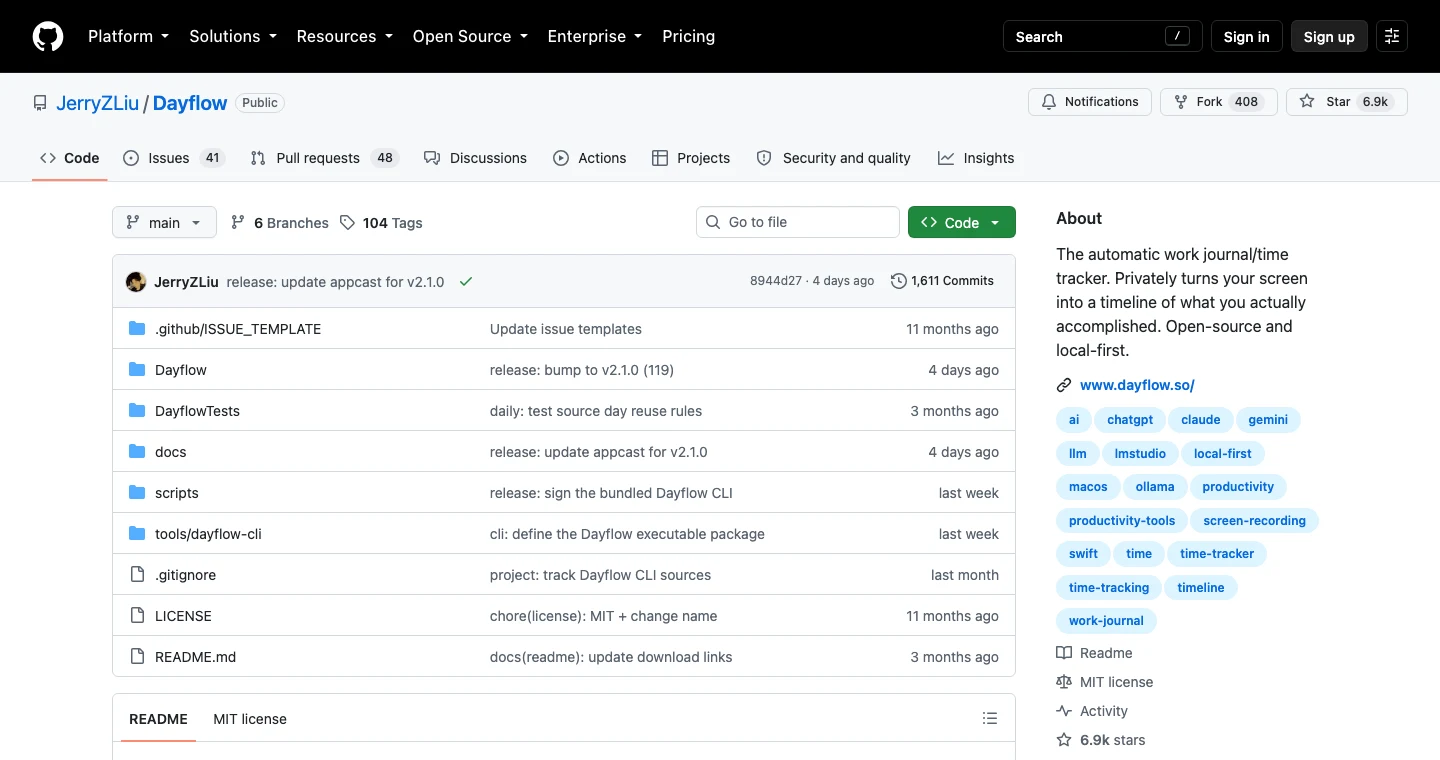Switch to the MIT license tab
The height and width of the screenshot is (760, 1440).
coord(250,719)
